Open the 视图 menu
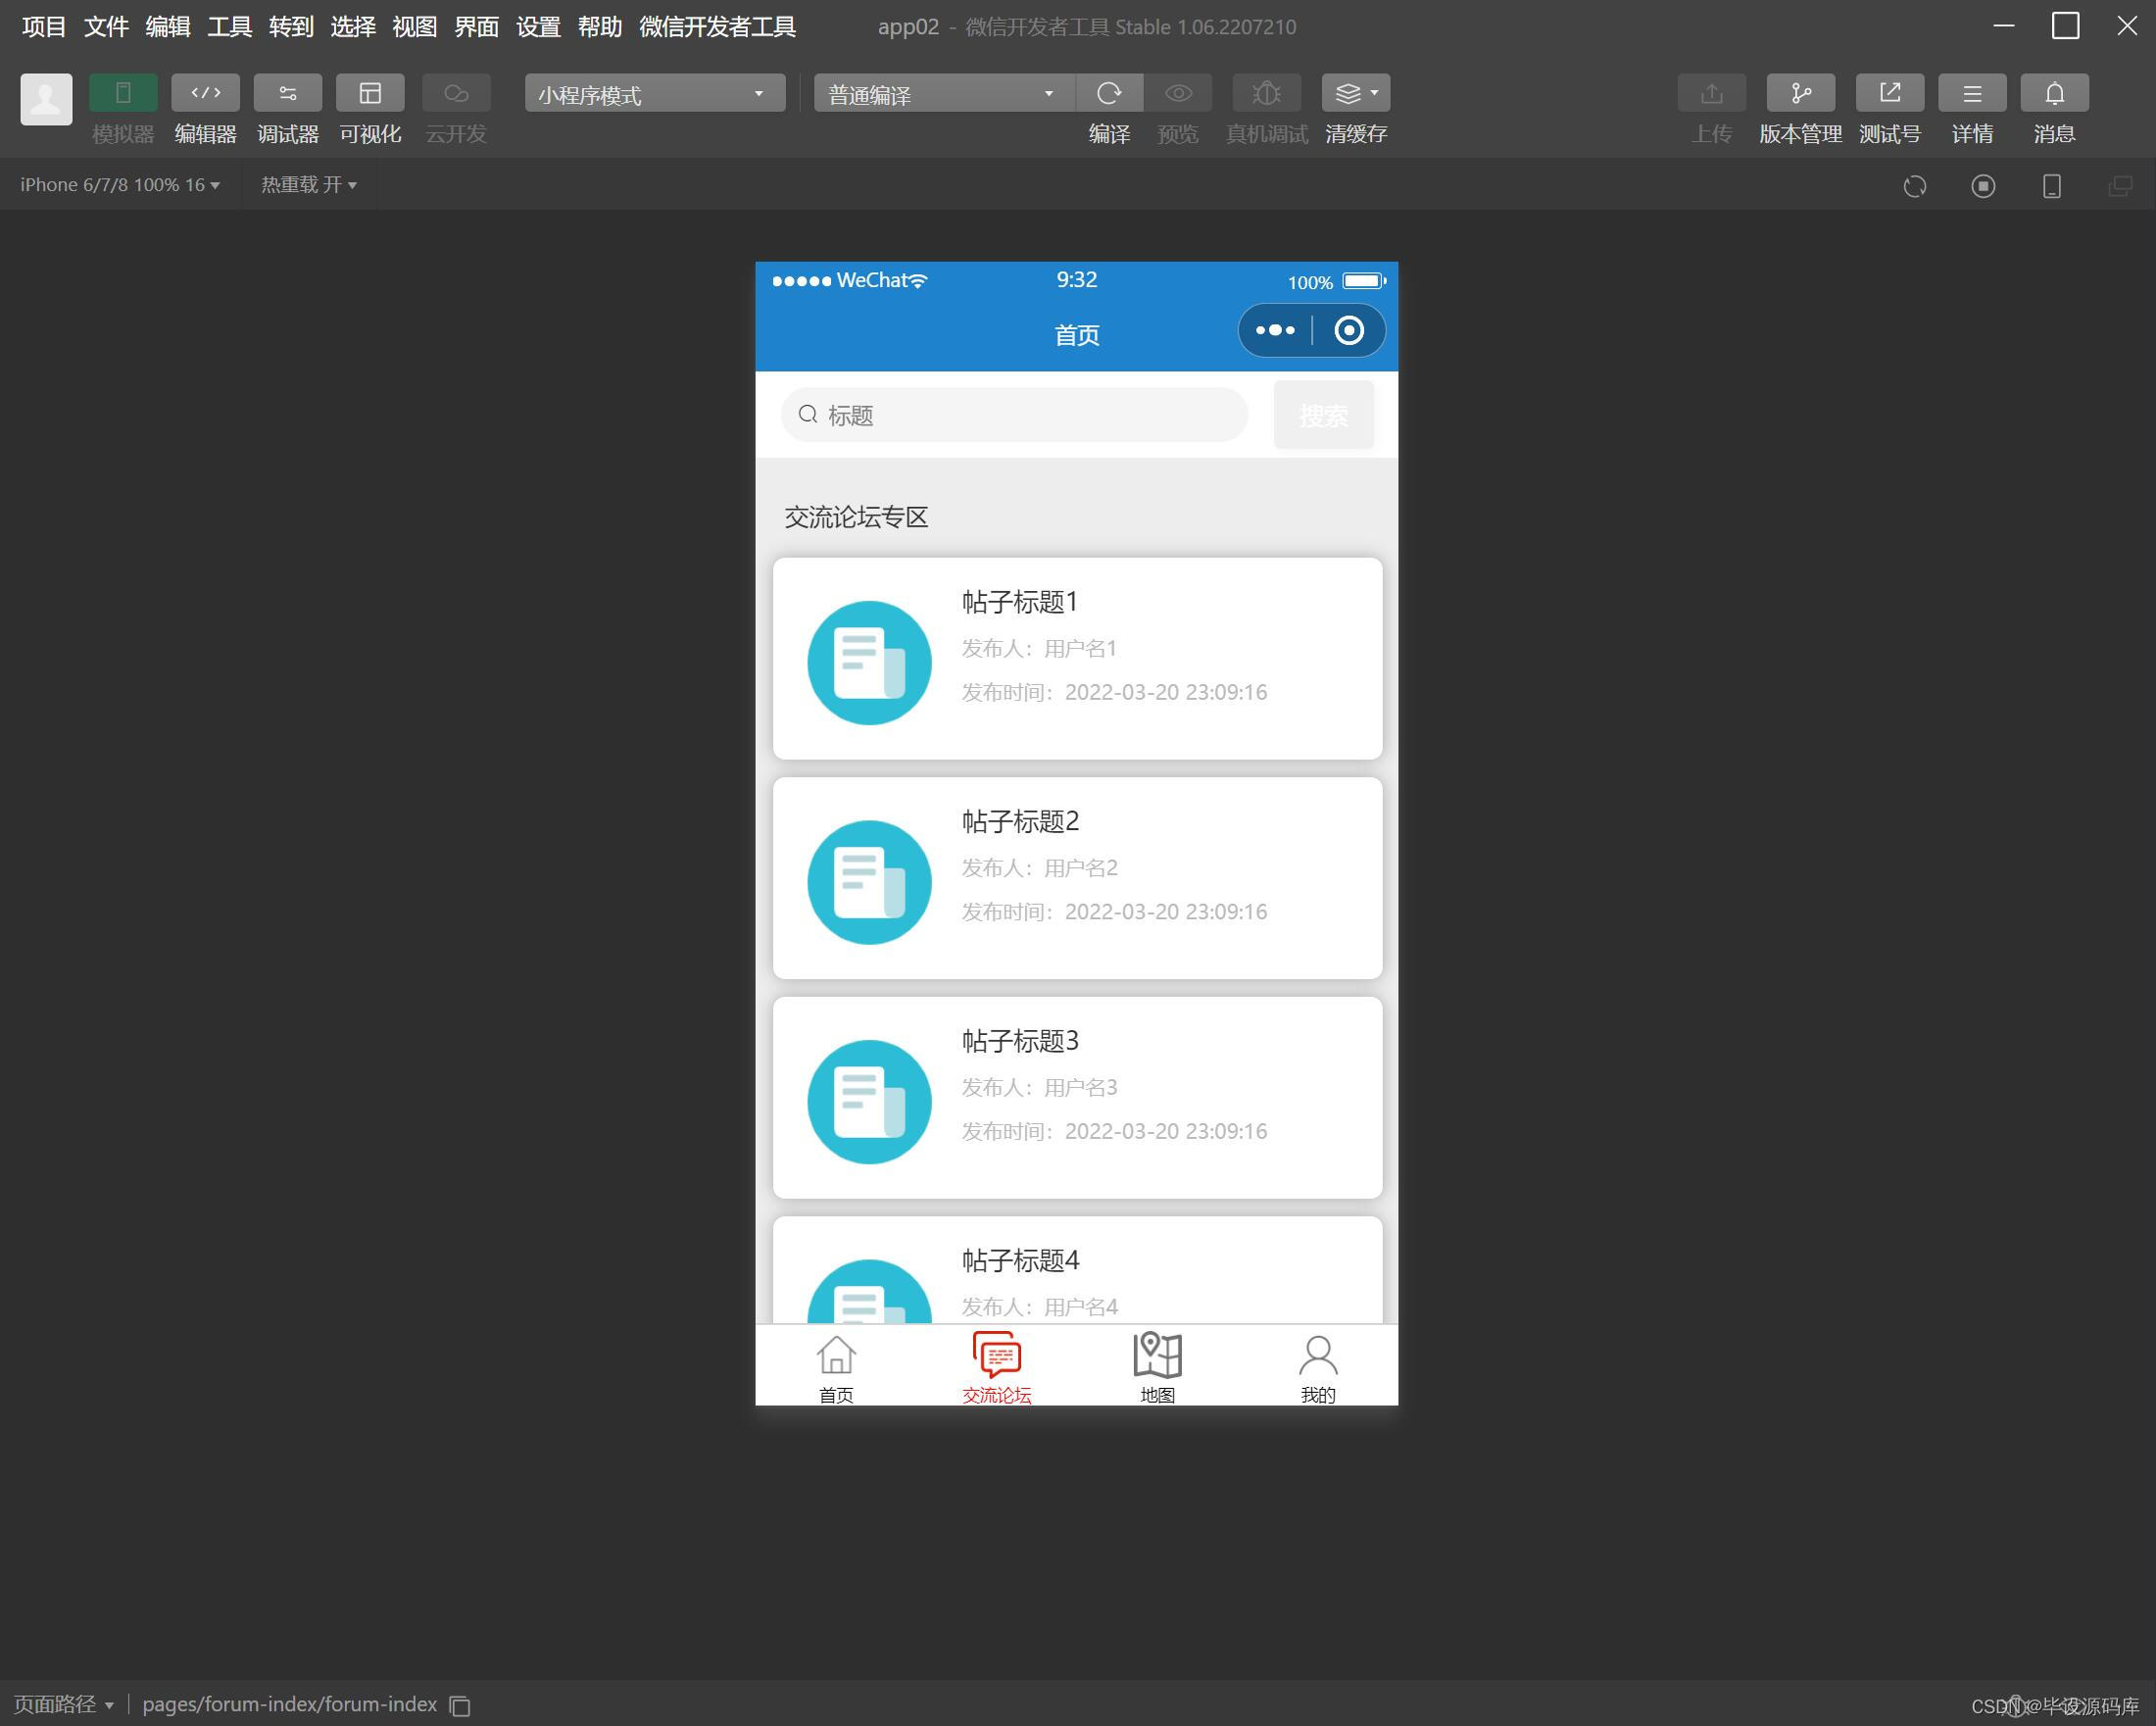Image resolution: width=2156 pixels, height=1726 pixels. click(x=415, y=27)
